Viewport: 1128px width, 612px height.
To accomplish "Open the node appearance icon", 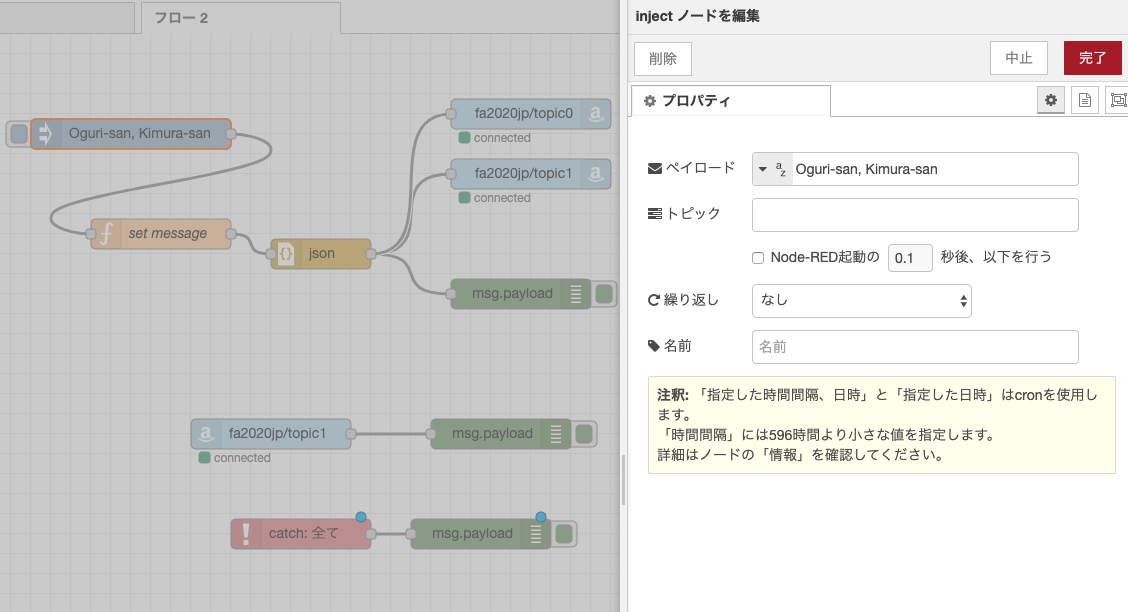I will (x=1118, y=100).
